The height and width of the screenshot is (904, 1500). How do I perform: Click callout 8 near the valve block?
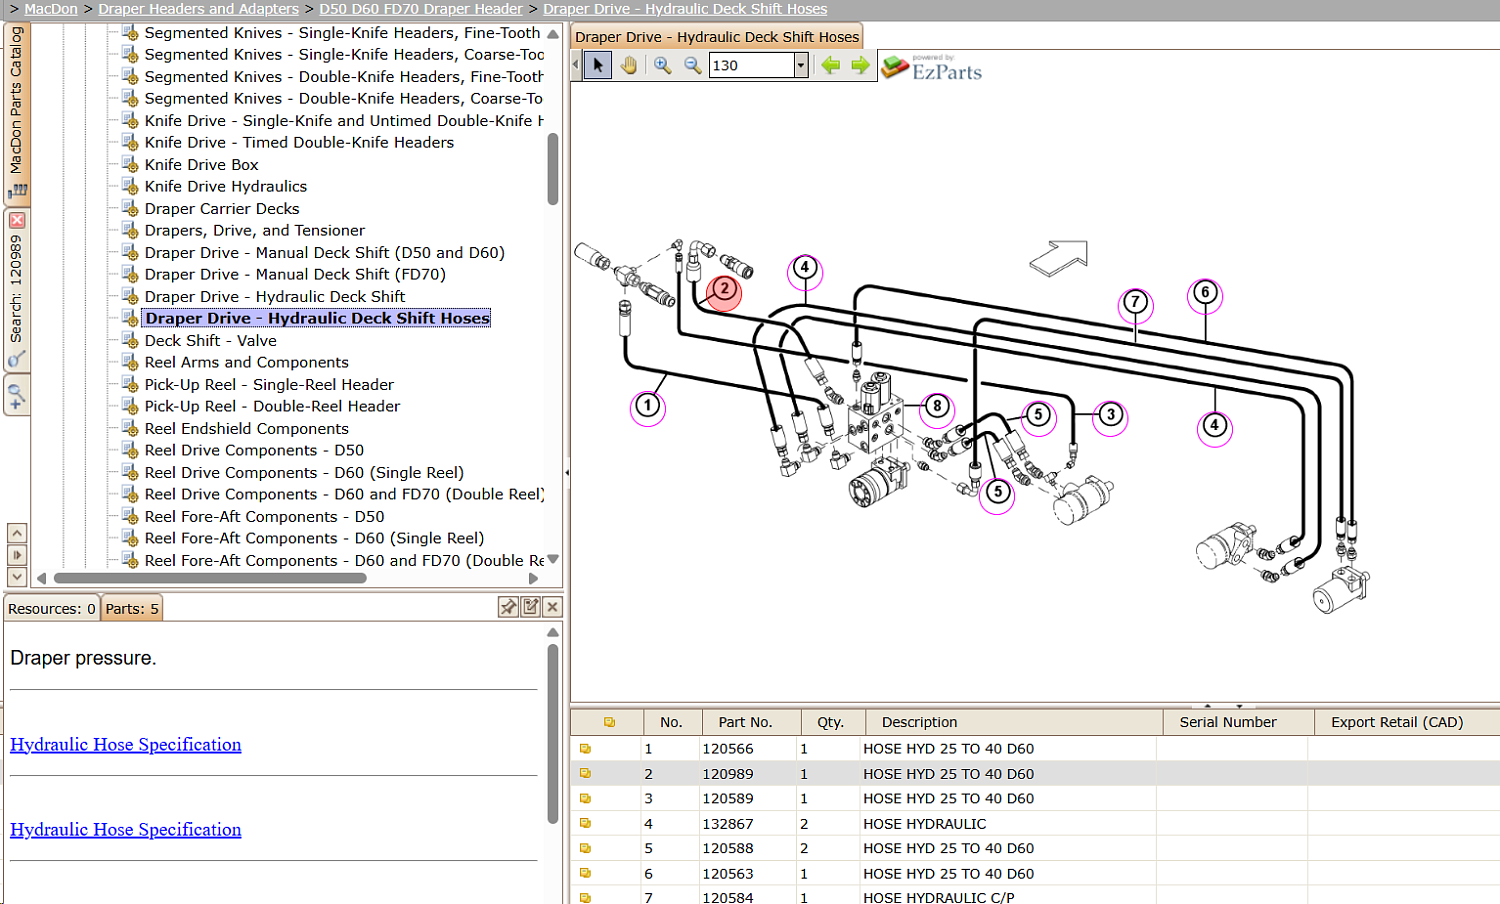point(936,407)
